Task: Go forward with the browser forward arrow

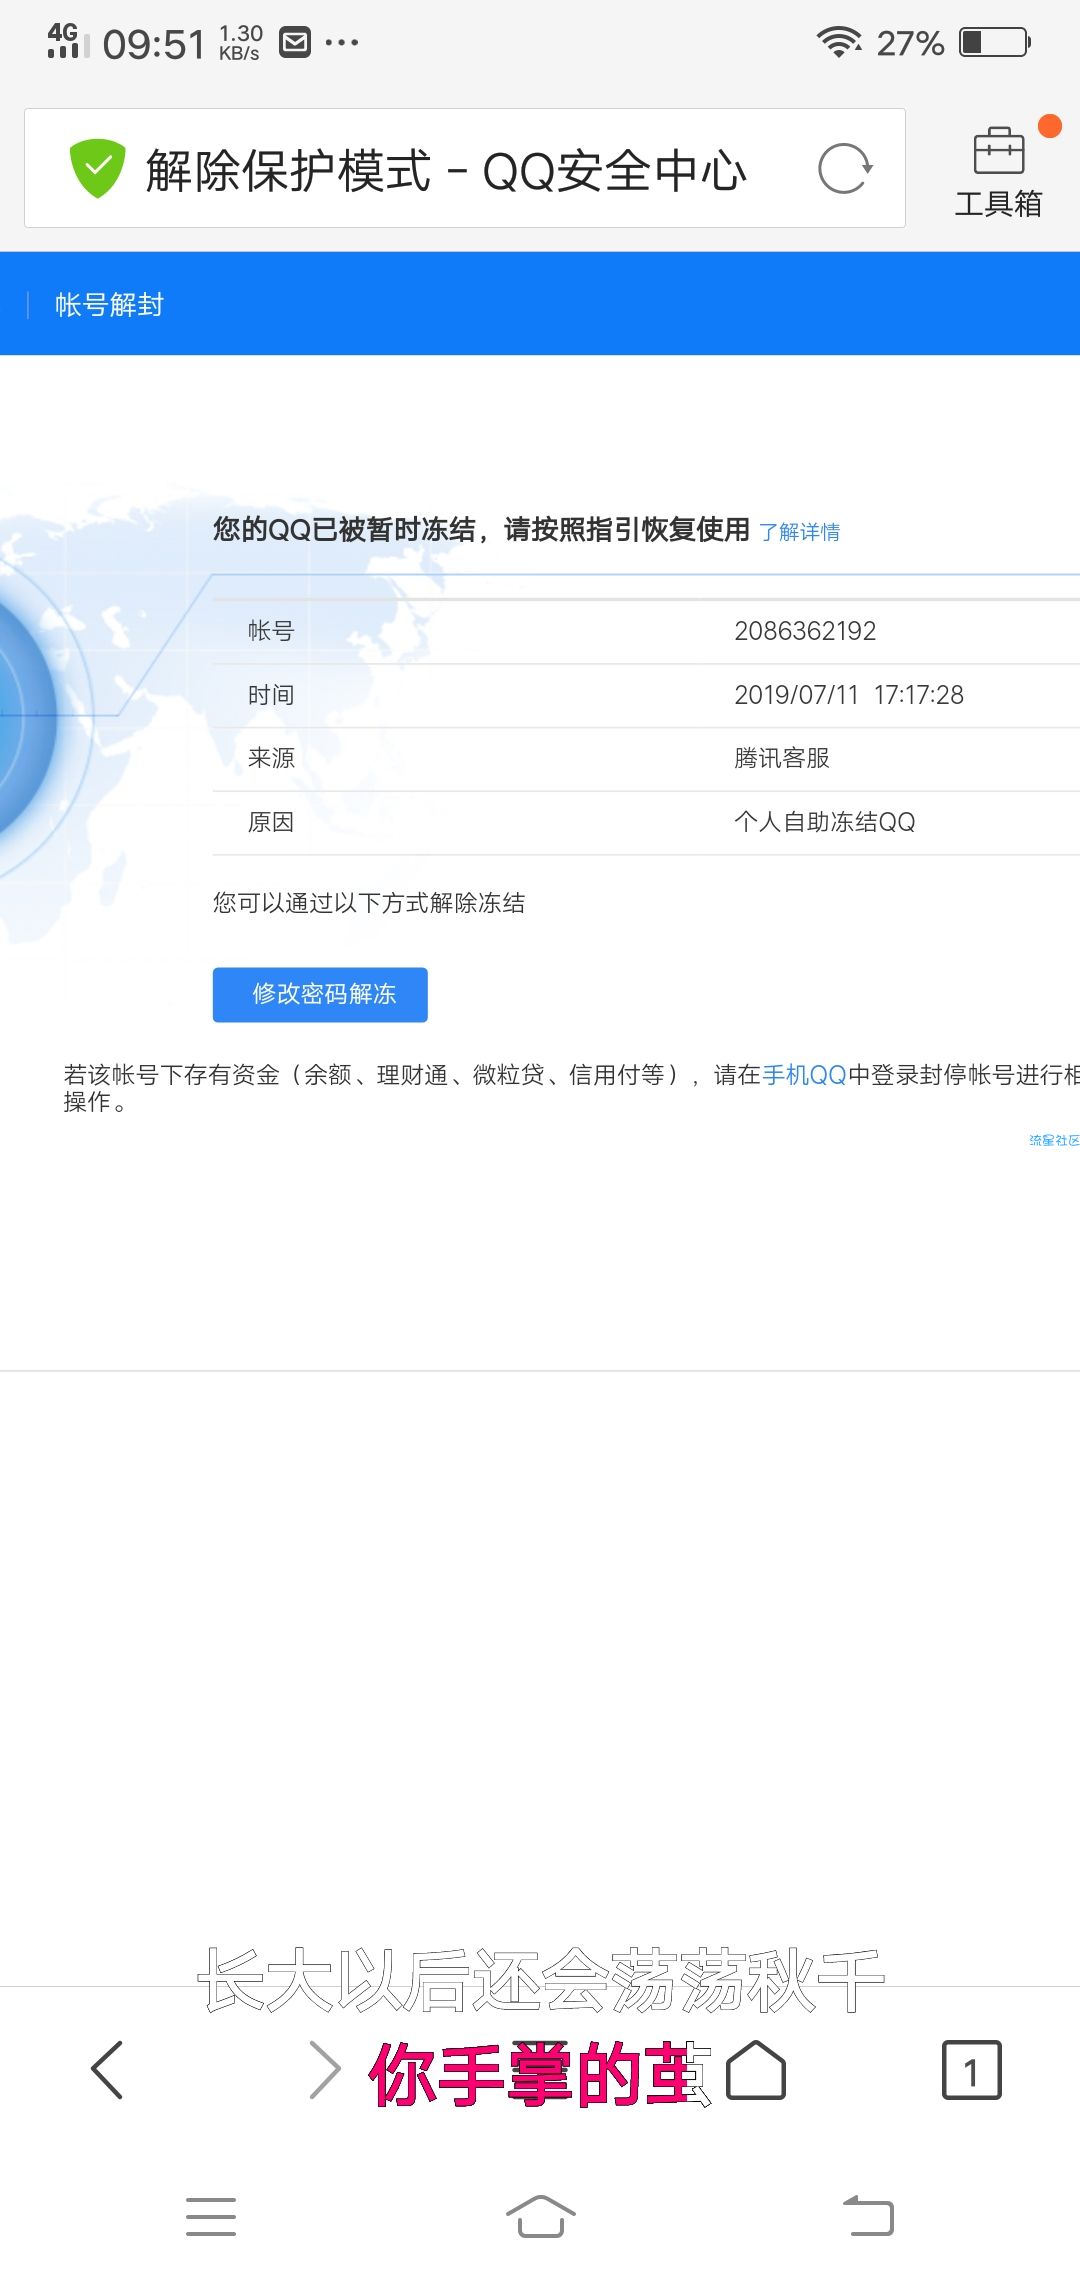Action: coord(325,2070)
